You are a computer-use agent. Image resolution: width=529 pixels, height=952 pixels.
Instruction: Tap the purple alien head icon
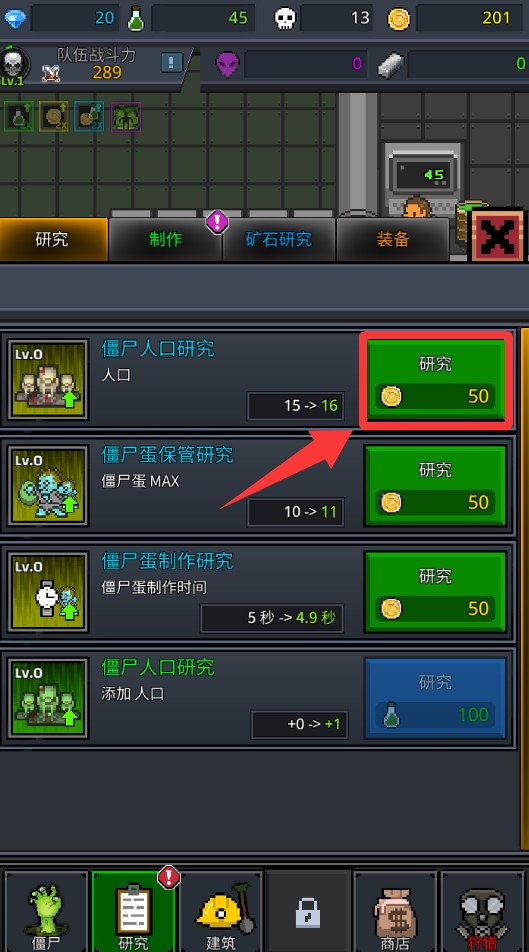point(227,64)
